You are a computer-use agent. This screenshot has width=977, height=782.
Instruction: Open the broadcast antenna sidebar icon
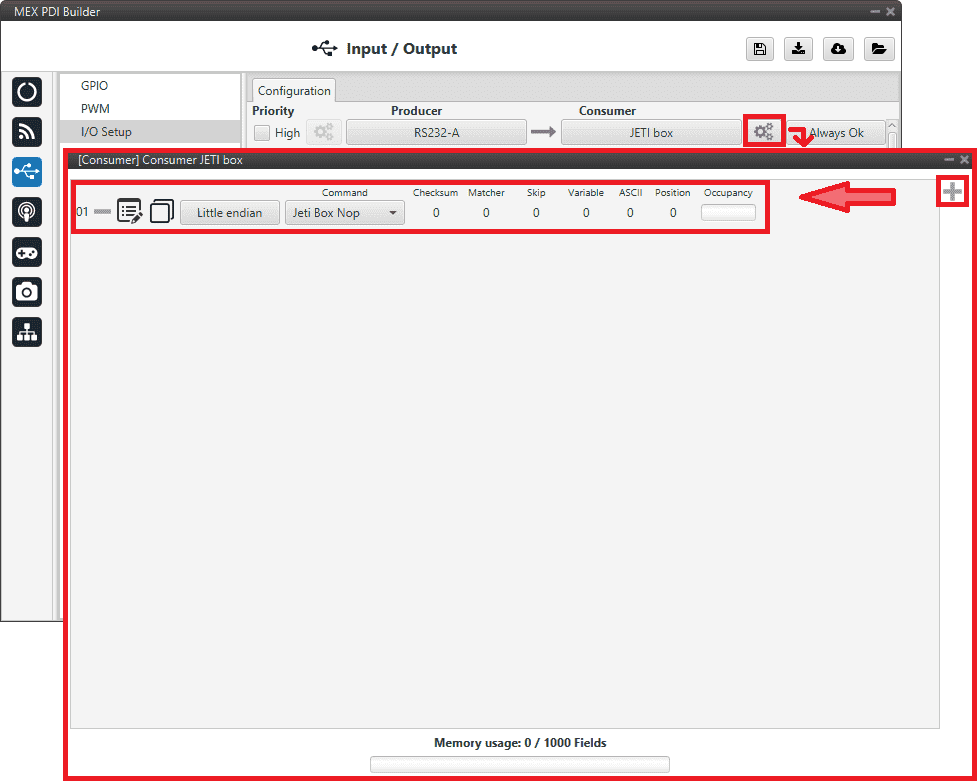tap(27, 212)
